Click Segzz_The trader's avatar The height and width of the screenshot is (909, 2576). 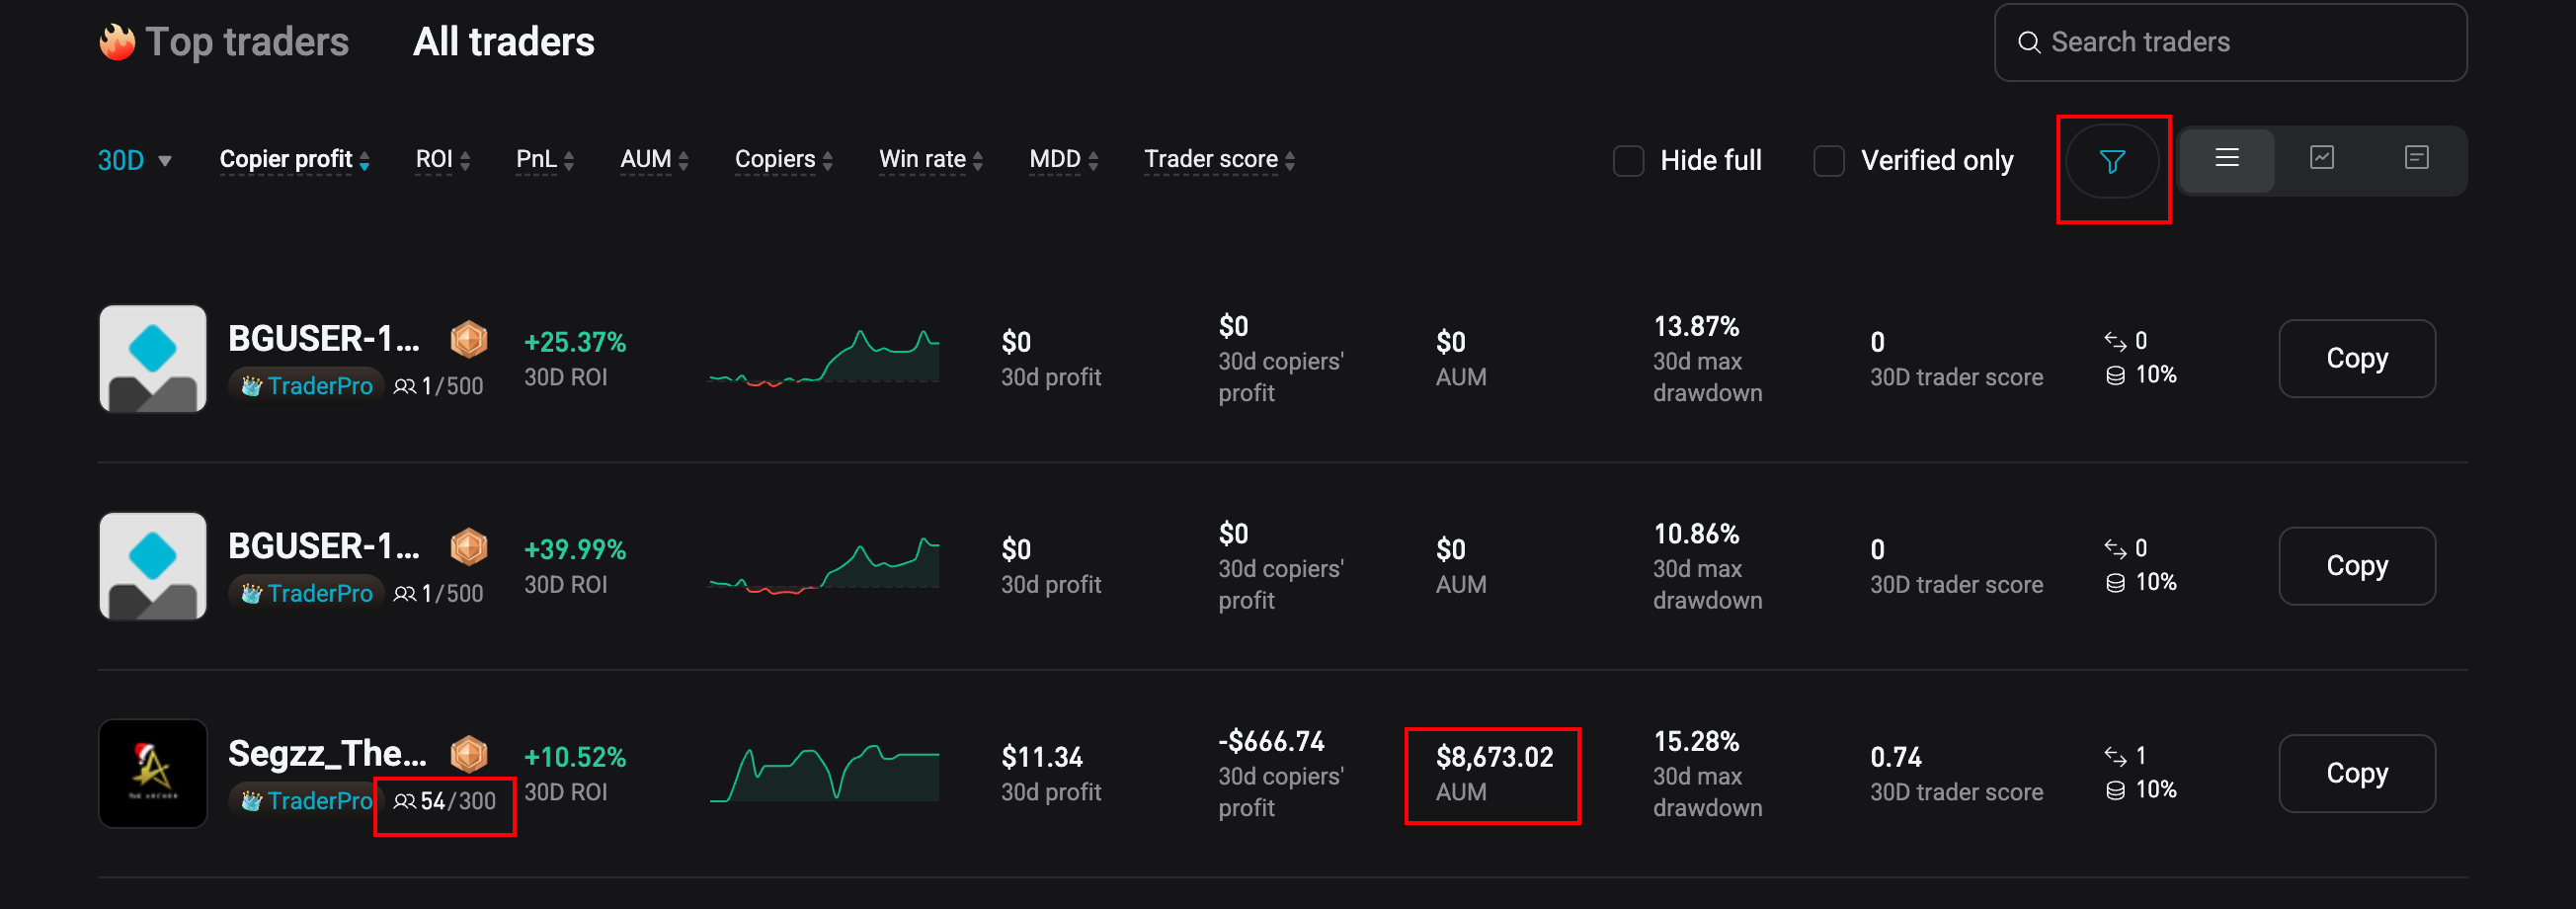coord(153,773)
